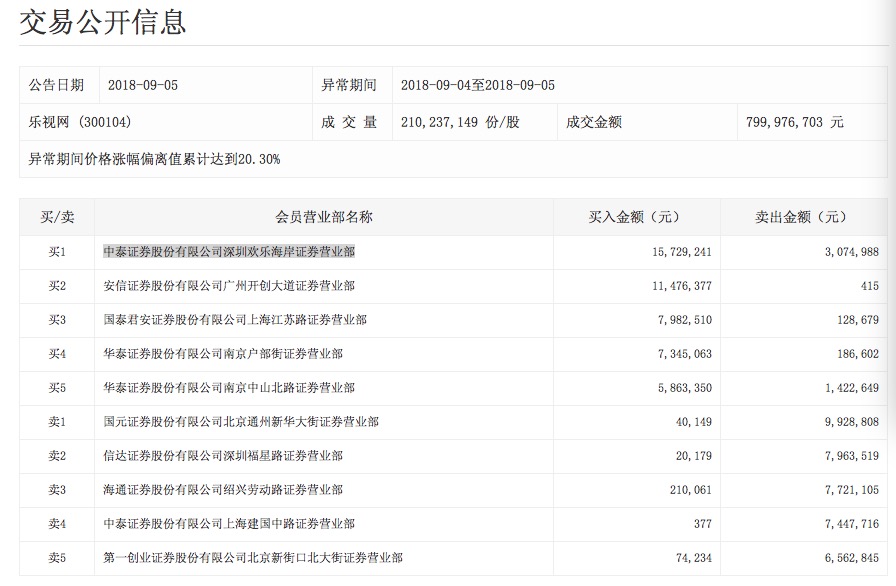Select the highlighted 中泰证券深圳欢乐海岸证券营业部 row name
The width and height of the screenshot is (896, 586).
click(x=229, y=252)
